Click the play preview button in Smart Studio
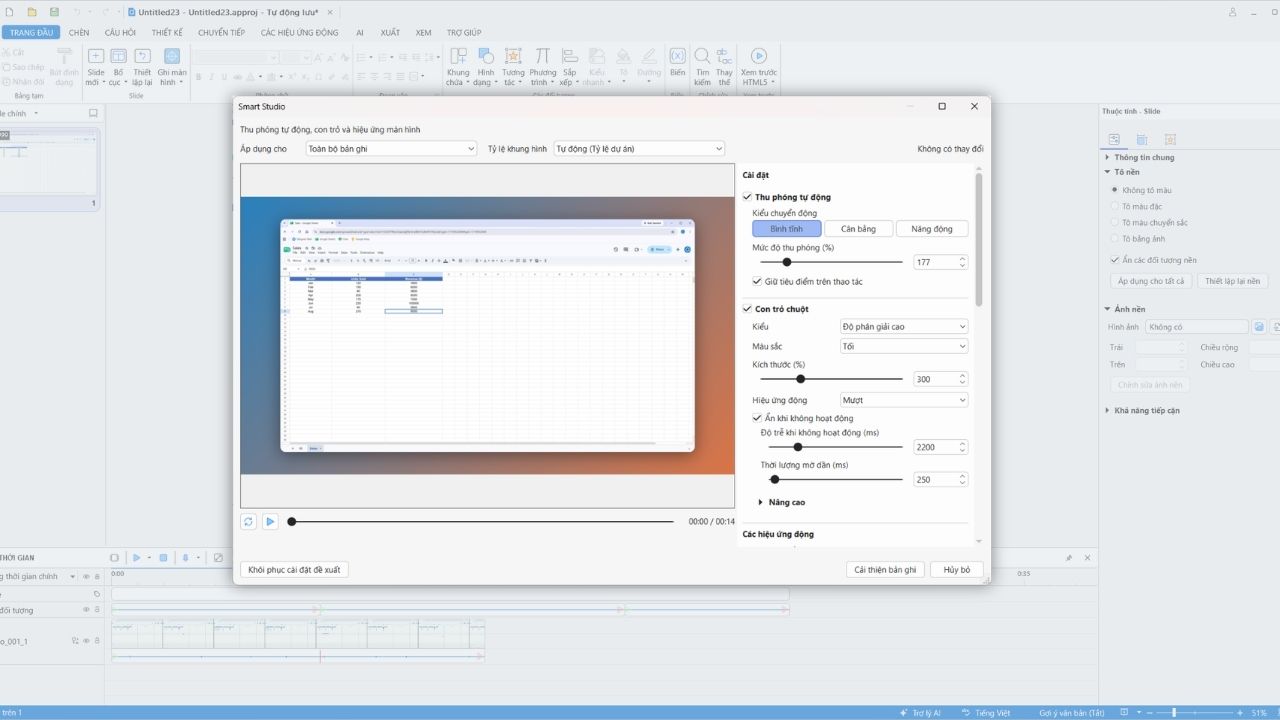Screen dimensions: 1280x720 pyautogui.click(x=270, y=522)
